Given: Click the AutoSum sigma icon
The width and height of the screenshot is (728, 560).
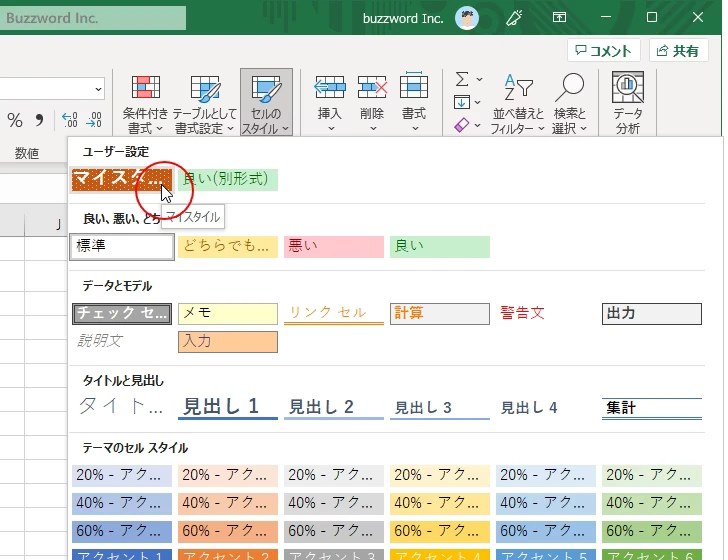Looking at the screenshot, I should [x=462, y=79].
